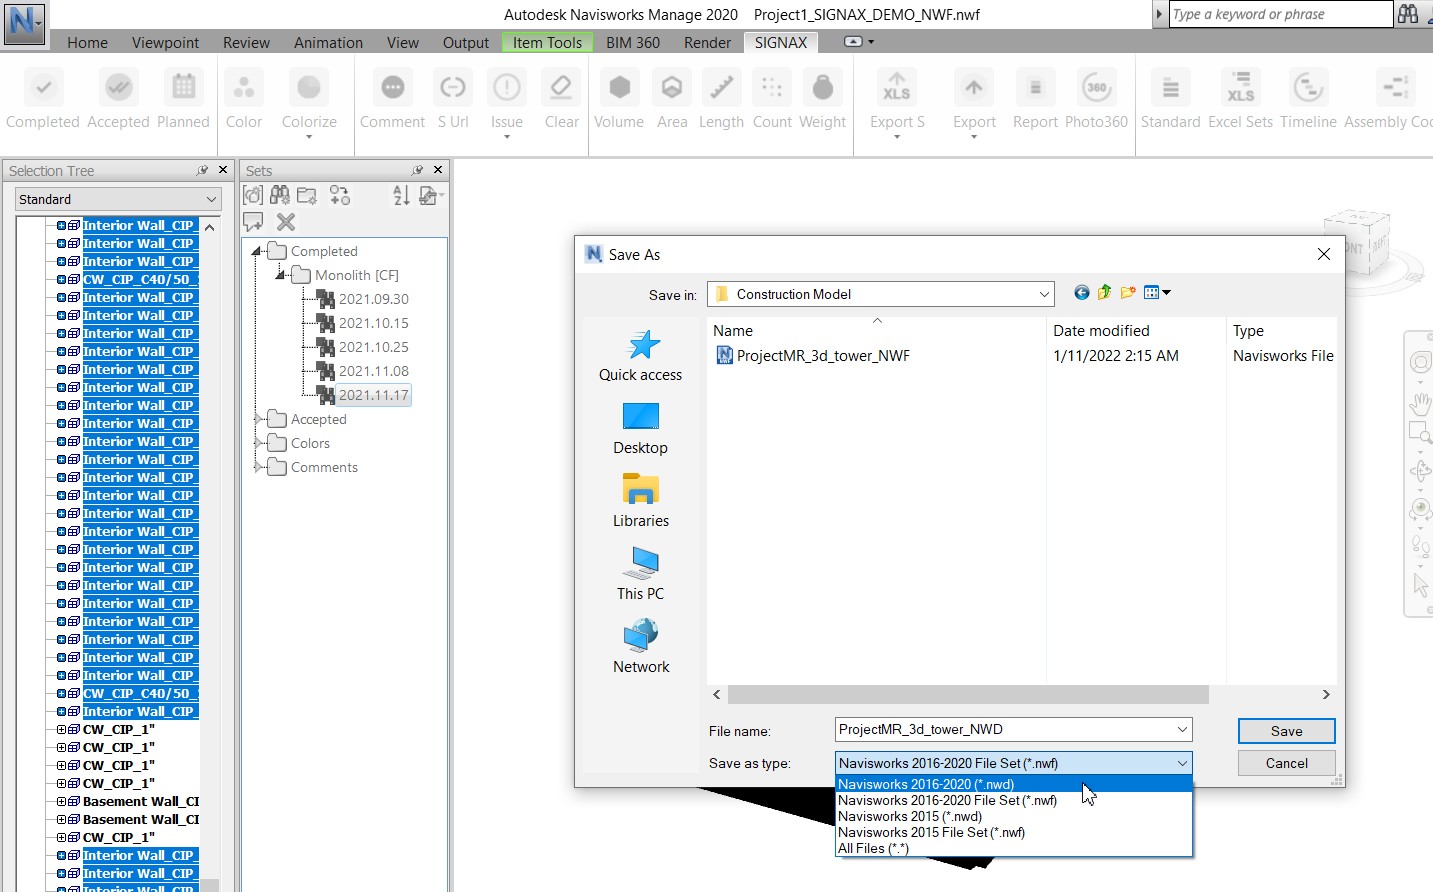The width and height of the screenshot is (1433, 892).
Task: Click the Export S XLS icon
Action: [897, 88]
